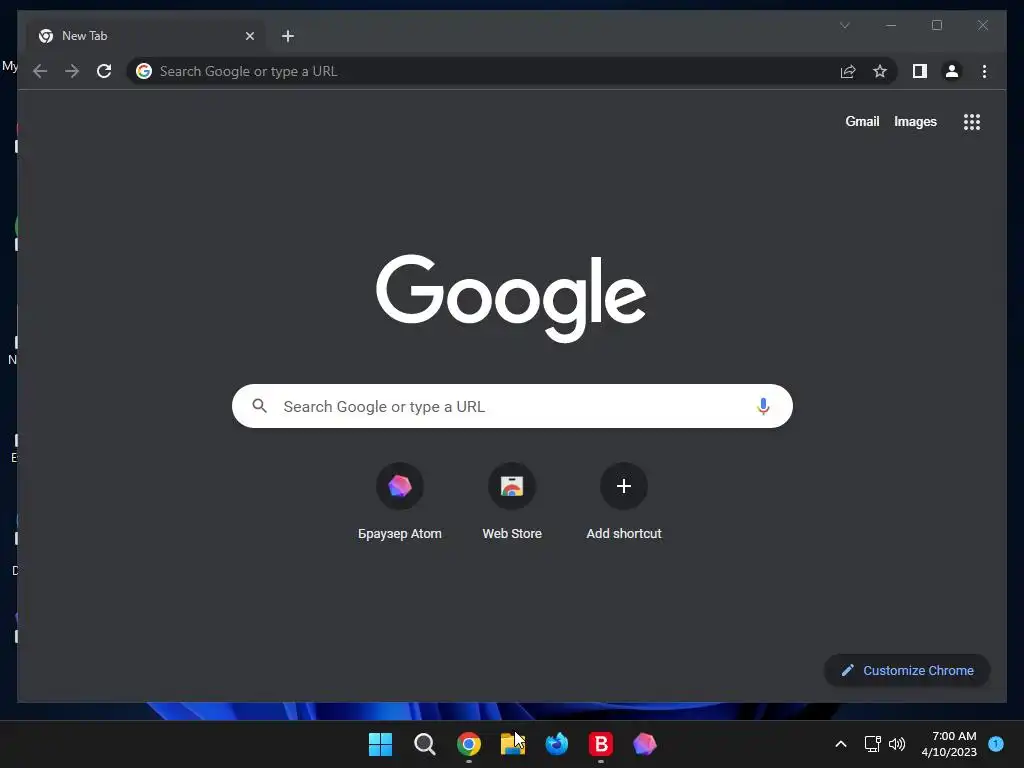The width and height of the screenshot is (1024, 768).
Task: Go forward with the forward arrow
Action: [x=72, y=71]
